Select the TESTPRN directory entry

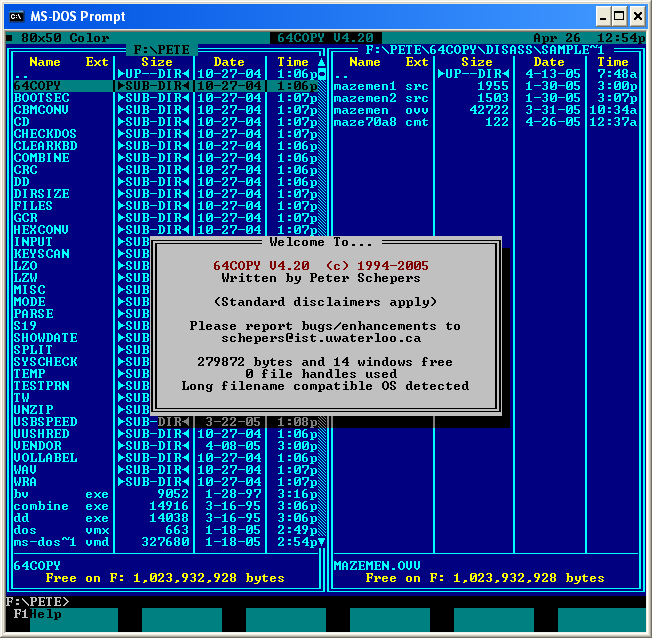[x=82, y=386]
